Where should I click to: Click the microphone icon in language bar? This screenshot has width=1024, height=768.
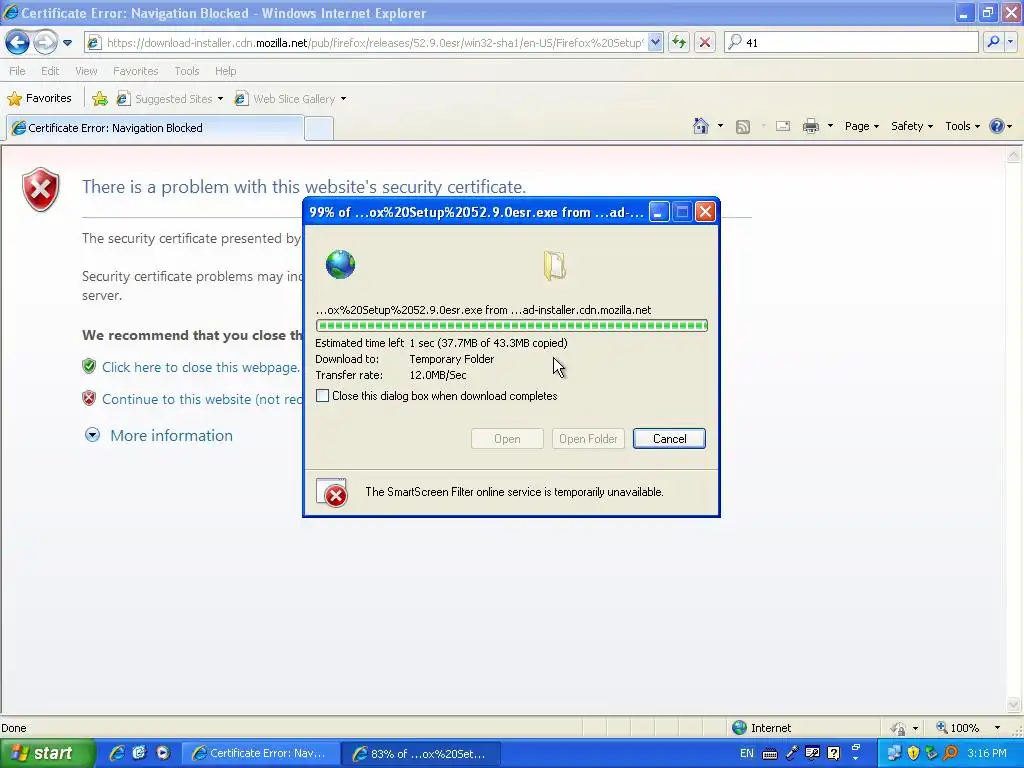792,754
